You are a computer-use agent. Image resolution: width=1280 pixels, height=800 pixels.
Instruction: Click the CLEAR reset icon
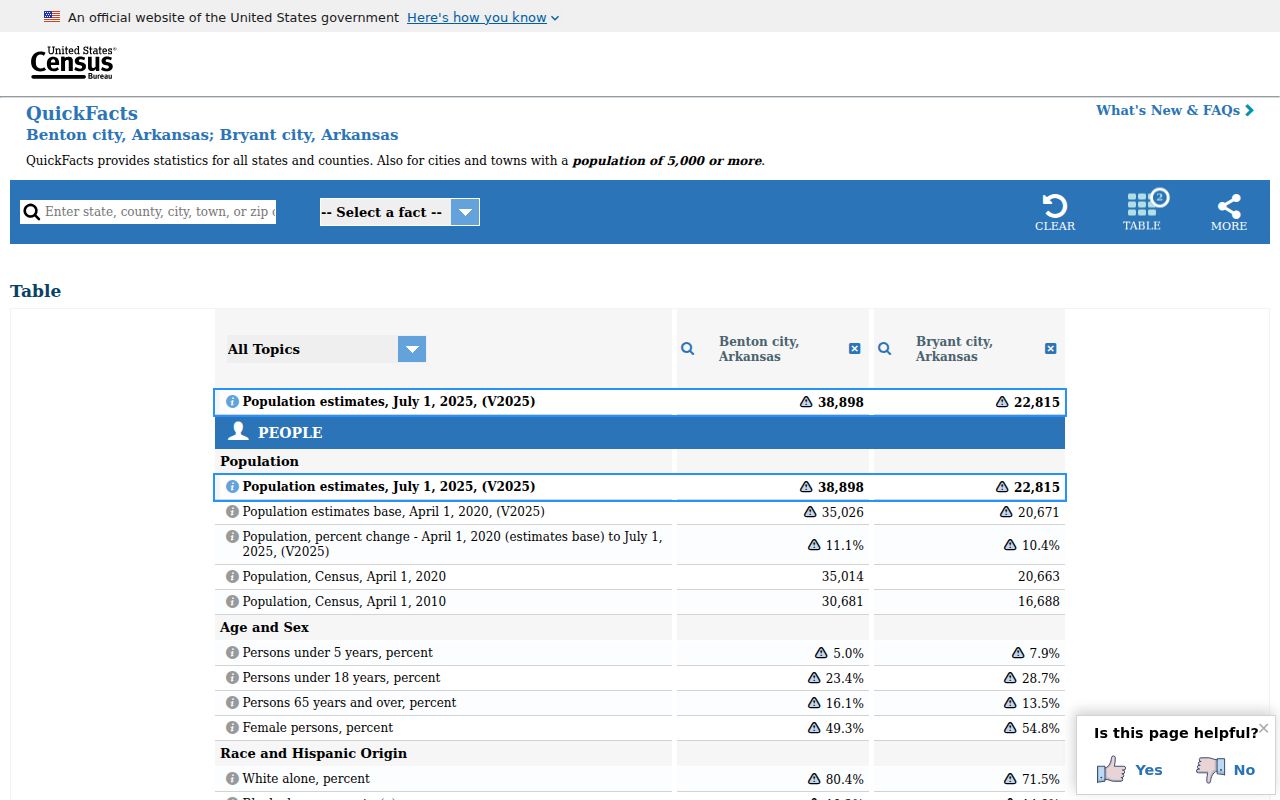(1055, 212)
